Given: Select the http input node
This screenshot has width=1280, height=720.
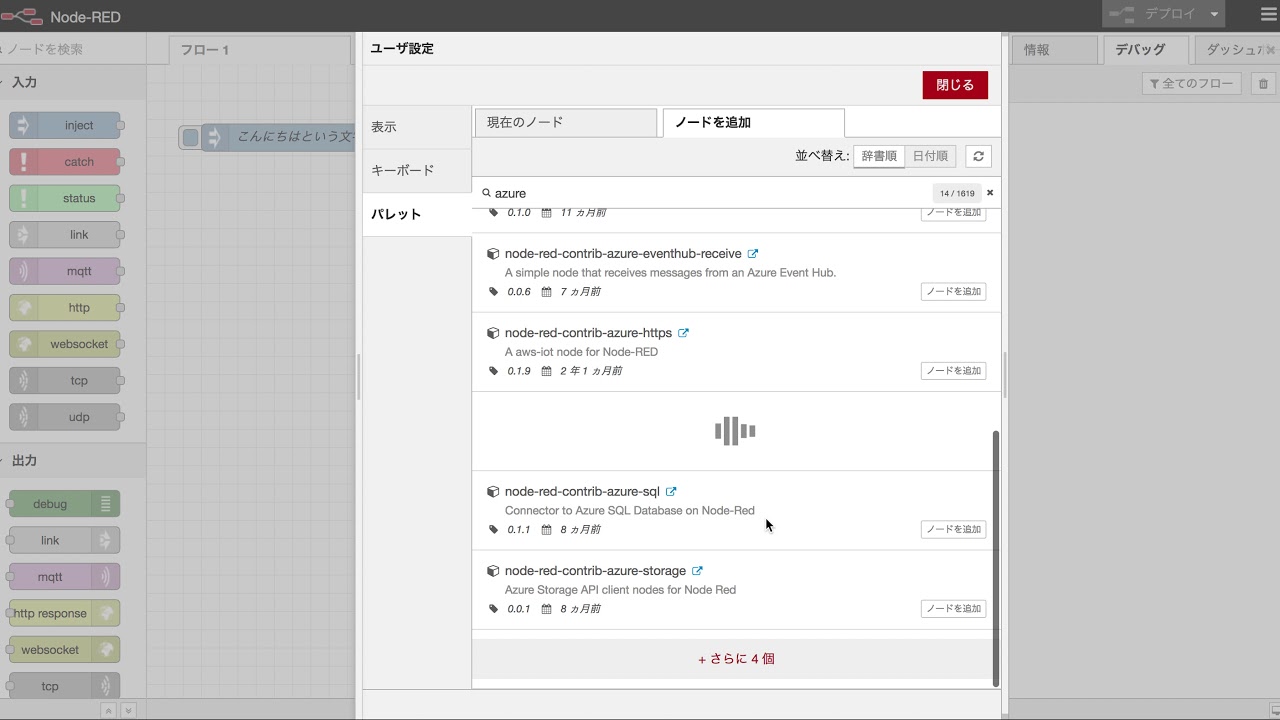Looking at the screenshot, I should (x=65, y=308).
